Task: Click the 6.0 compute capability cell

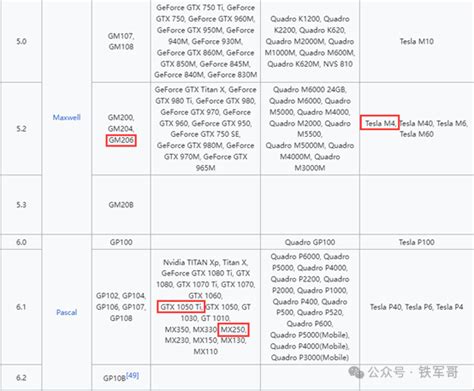Action: point(21,242)
